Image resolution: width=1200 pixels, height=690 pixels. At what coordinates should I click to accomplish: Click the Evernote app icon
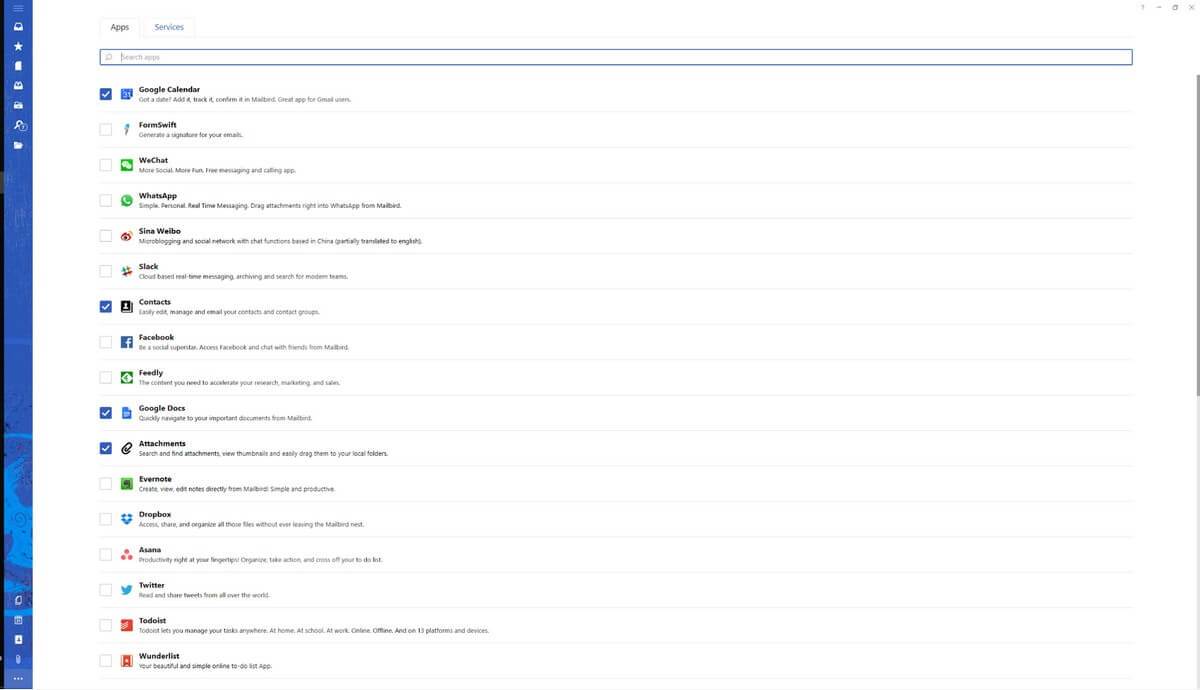pyautogui.click(x=127, y=484)
